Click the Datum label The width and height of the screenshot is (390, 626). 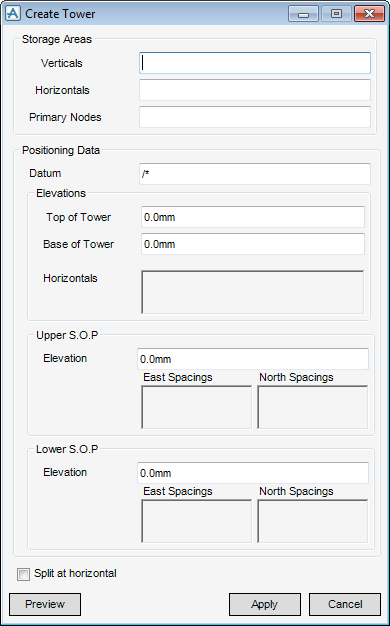pyautogui.click(x=45, y=173)
